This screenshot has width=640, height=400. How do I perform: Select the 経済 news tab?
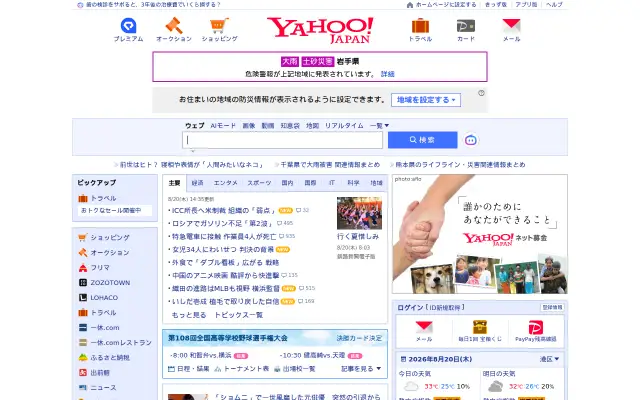(x=197, y=183)
